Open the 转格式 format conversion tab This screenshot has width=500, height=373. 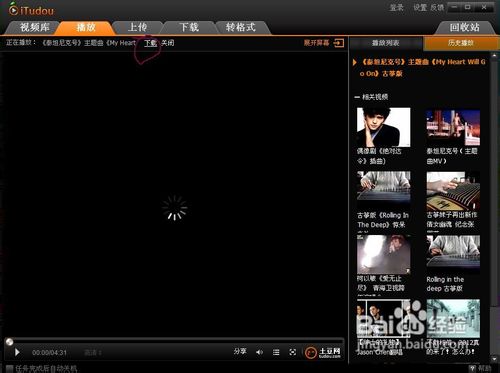(x=241, y=27)
